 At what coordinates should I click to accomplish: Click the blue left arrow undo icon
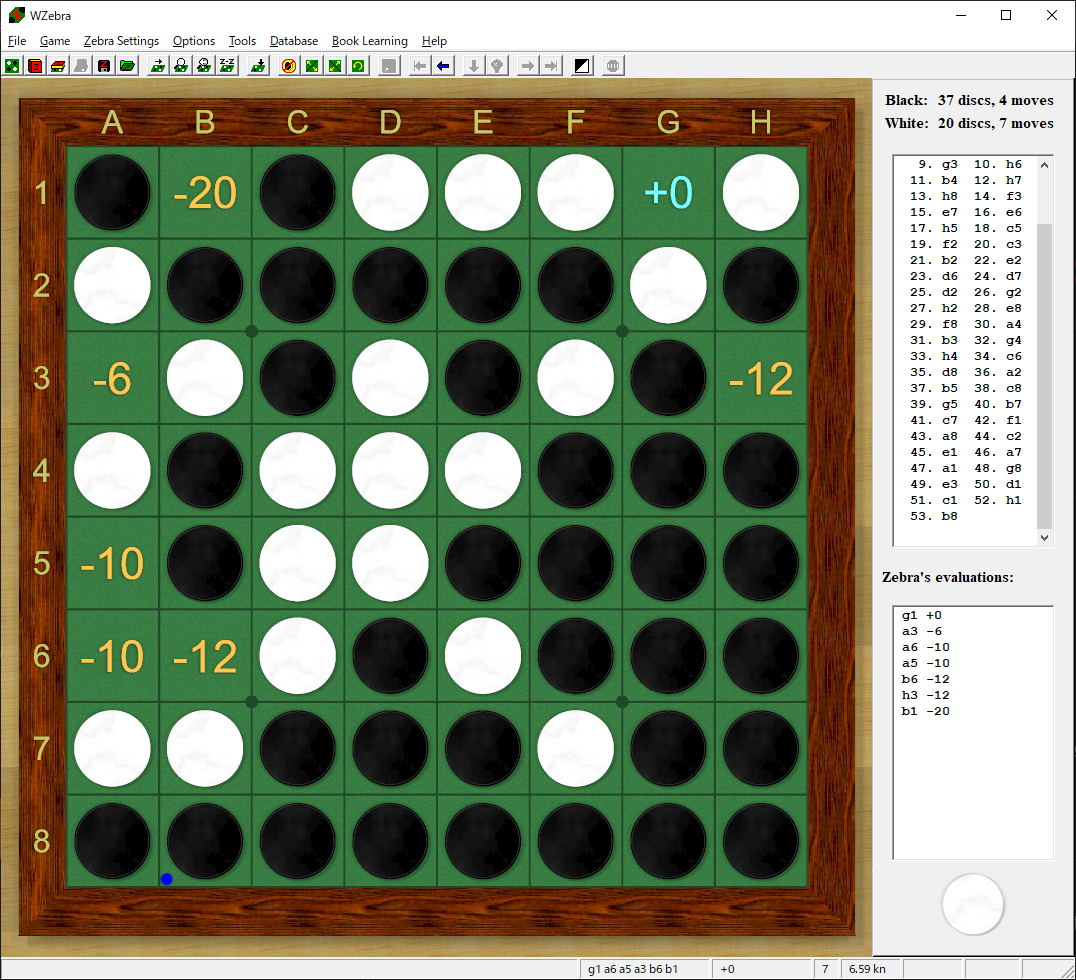tap(443, 66)
